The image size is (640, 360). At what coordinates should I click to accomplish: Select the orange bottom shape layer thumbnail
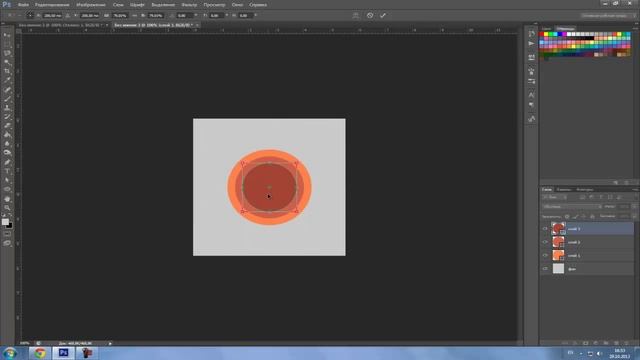point(558,256)
